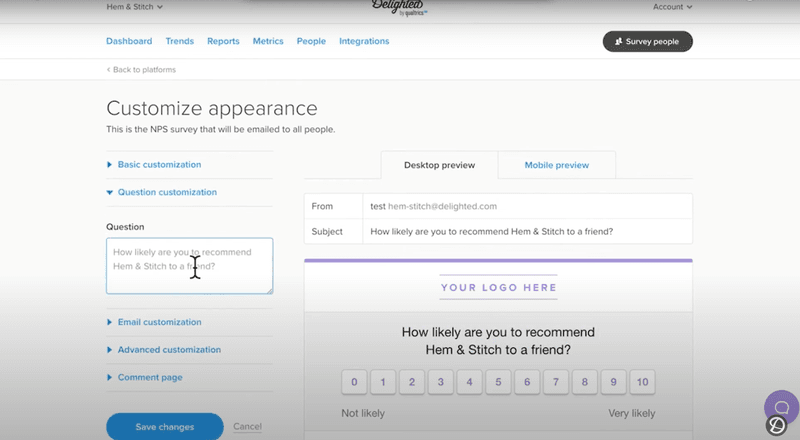Select score 3 in survey preview
The height and width of the screenshot is (440, 800).
coord(440,382)
